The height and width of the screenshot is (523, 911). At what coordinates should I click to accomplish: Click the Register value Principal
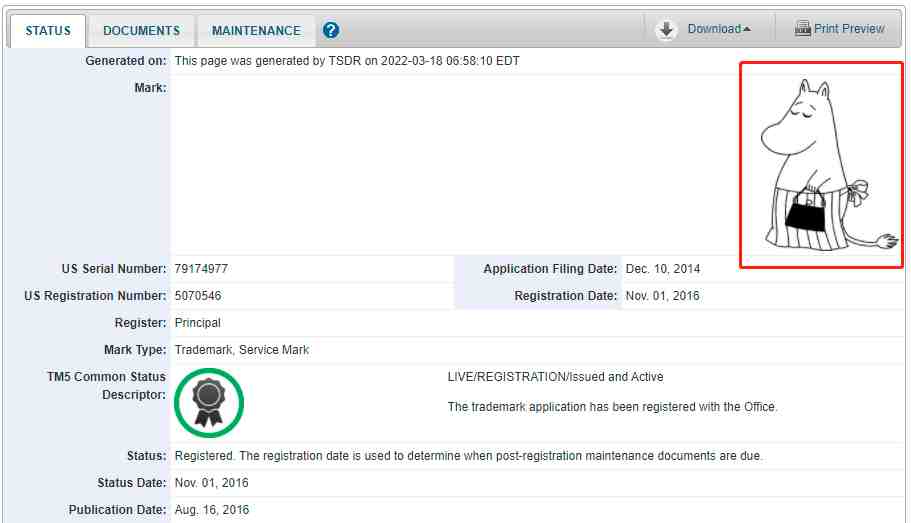pyautogui.click(x=198, y=323)
